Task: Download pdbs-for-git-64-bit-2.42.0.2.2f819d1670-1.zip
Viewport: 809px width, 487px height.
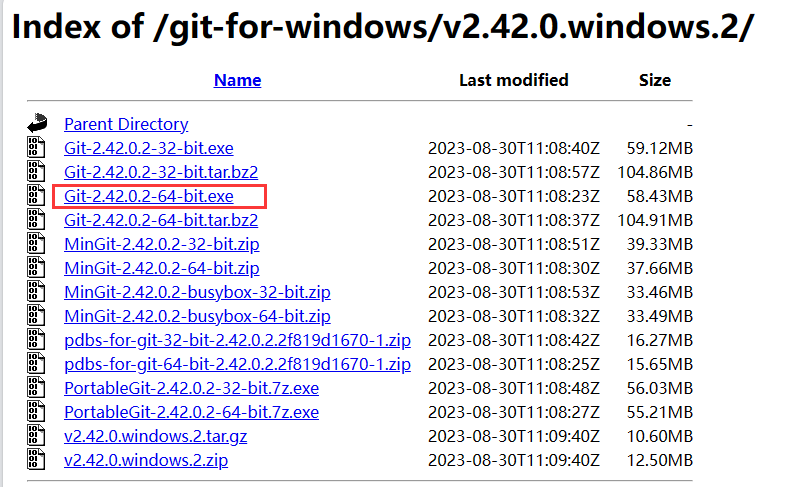Action: click(237, 364)
